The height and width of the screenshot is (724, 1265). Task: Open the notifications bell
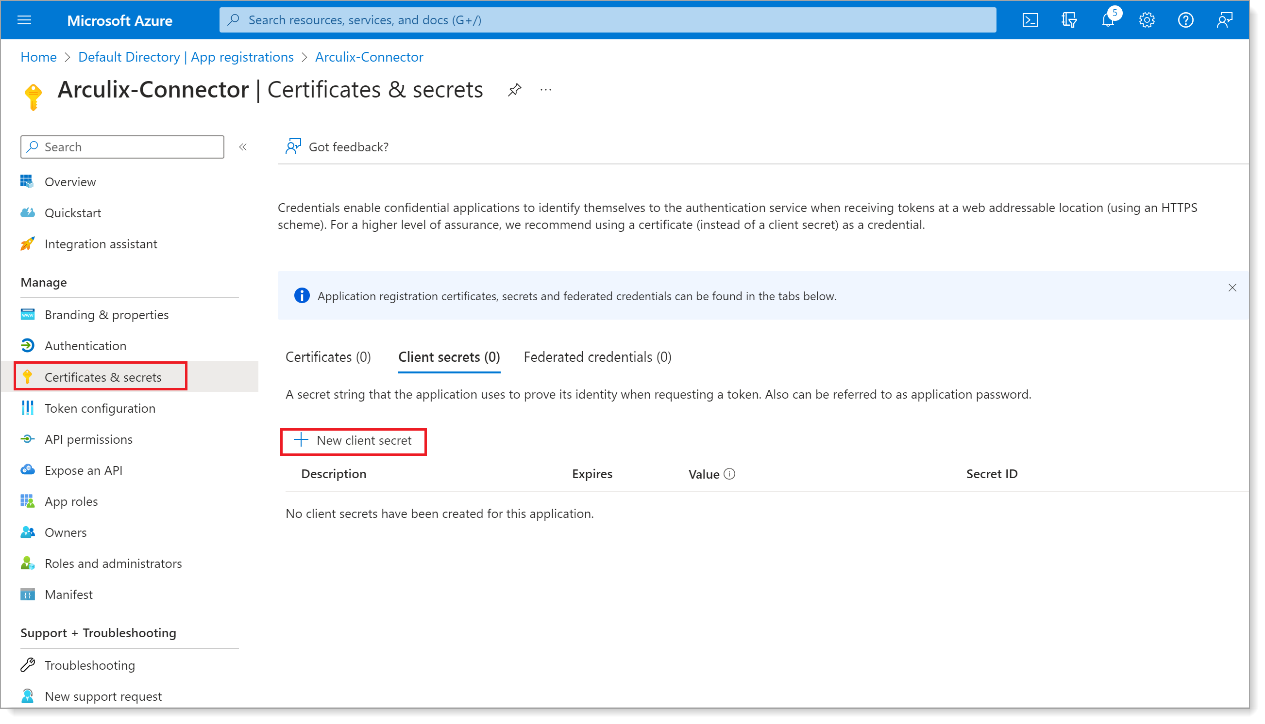pos(1108,20)
